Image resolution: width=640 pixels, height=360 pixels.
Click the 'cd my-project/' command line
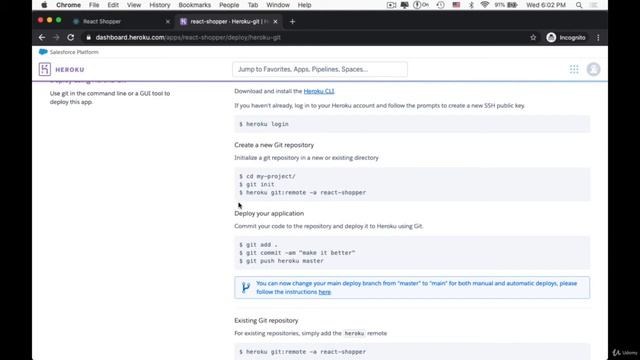click(x=267, y=176)
